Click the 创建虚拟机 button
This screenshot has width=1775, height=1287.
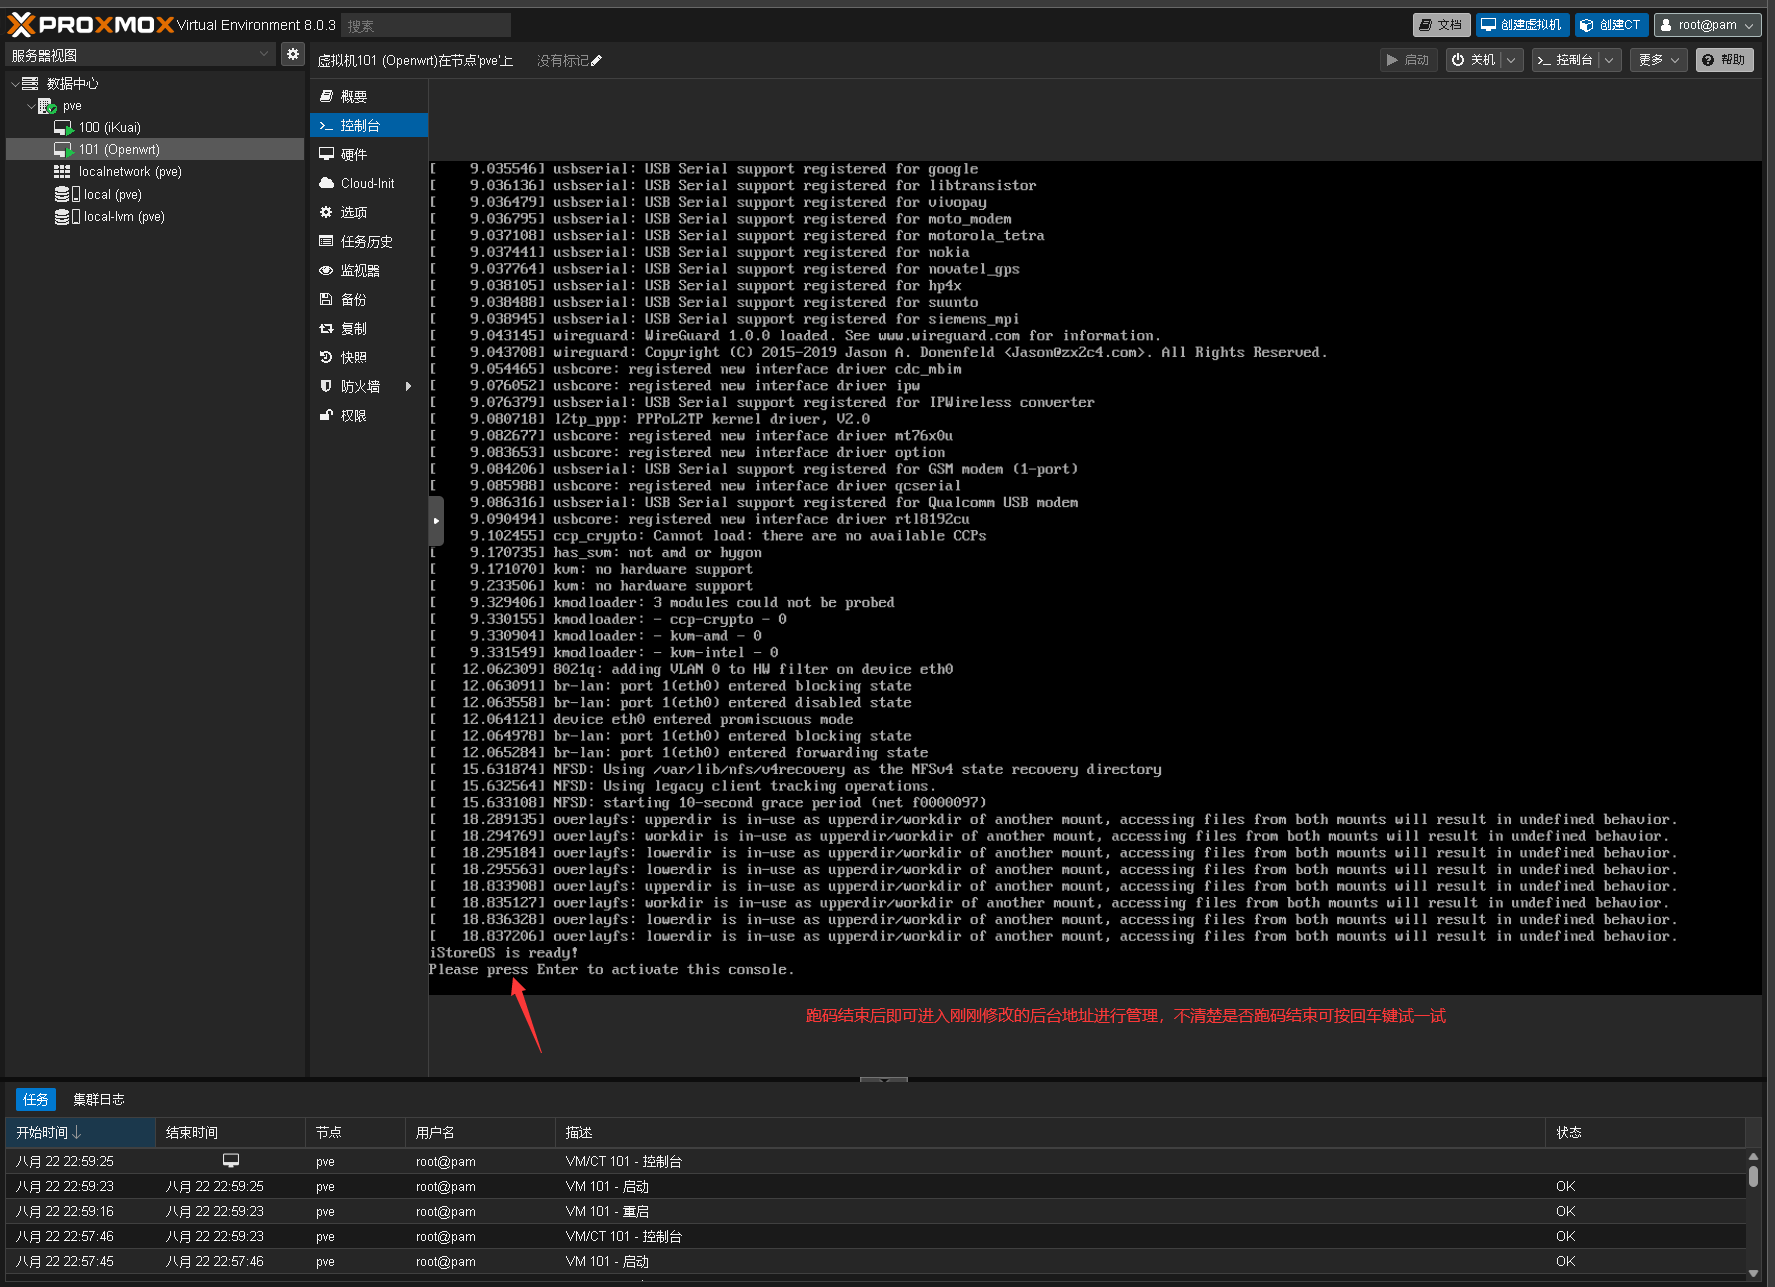(1521, 25)
